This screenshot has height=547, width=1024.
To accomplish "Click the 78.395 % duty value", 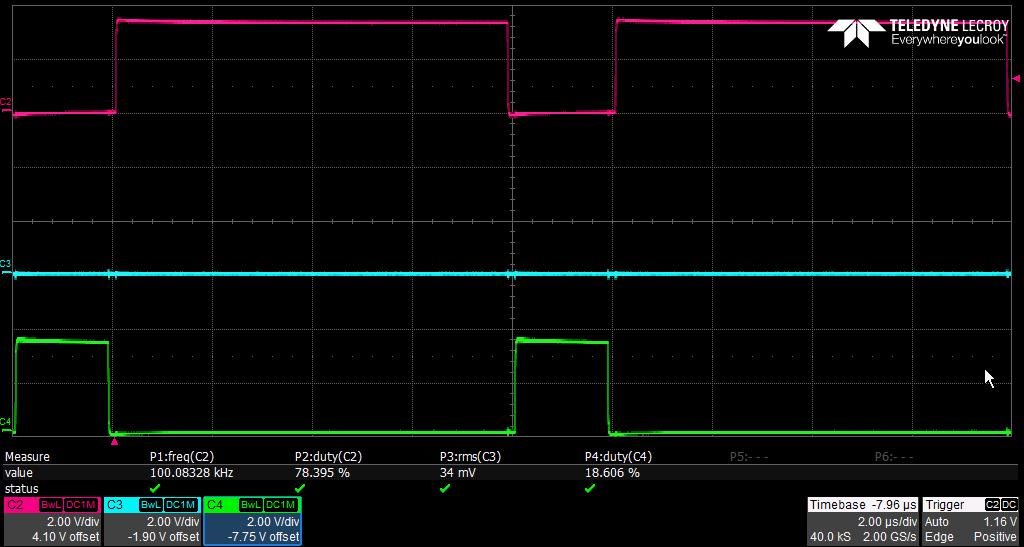I will click(x=323, y=473).
